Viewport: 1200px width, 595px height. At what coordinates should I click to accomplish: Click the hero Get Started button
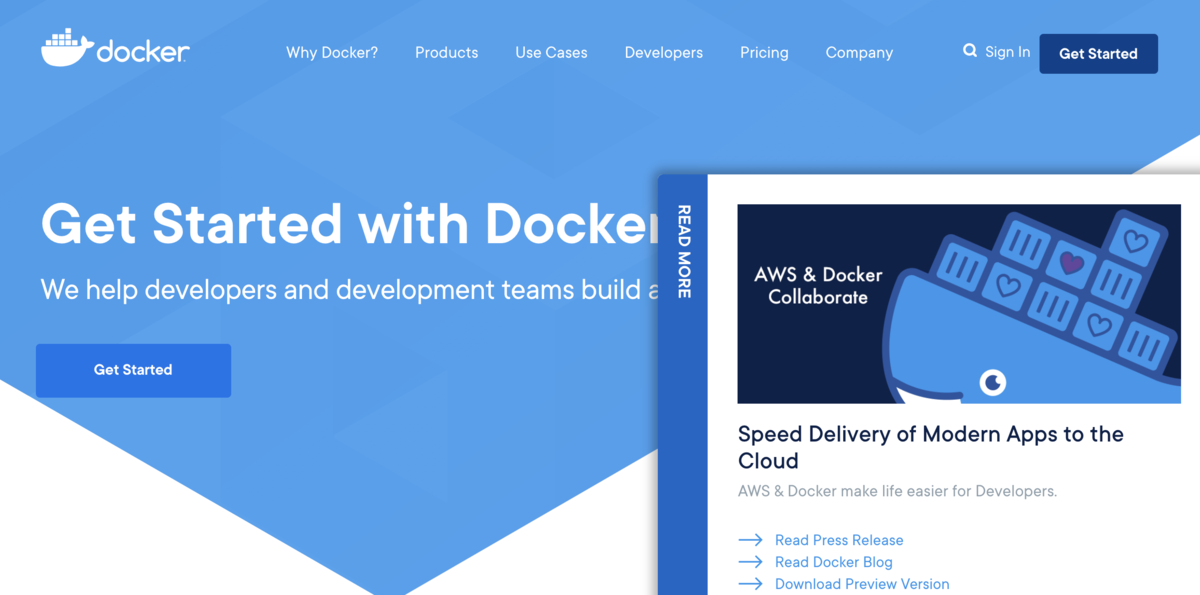pos(133,370)
